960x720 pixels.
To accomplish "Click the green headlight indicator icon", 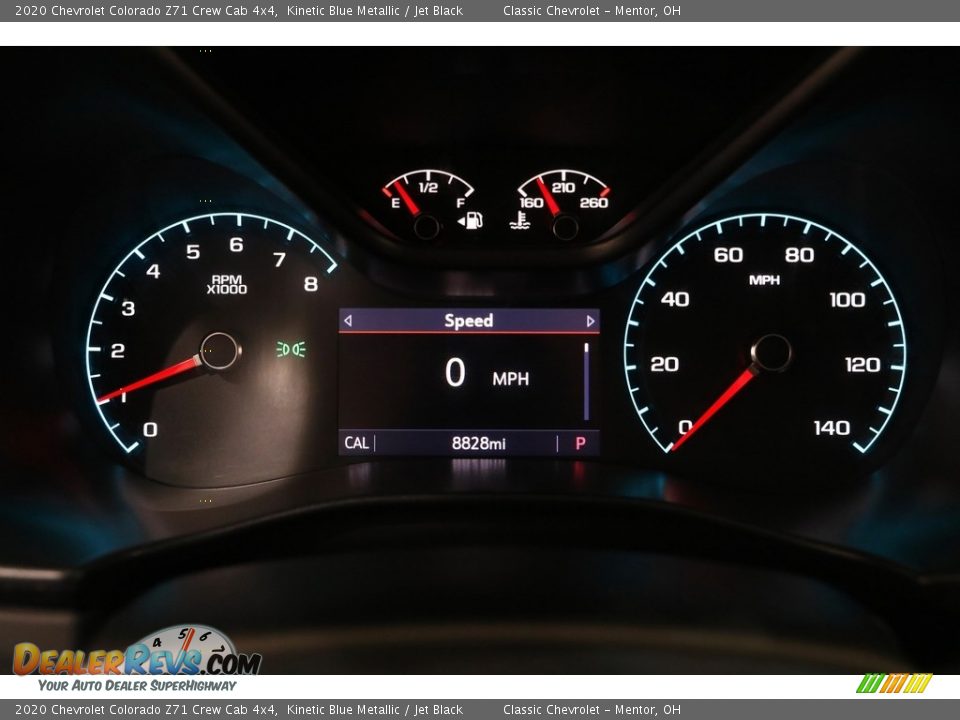I will (290, 349).
